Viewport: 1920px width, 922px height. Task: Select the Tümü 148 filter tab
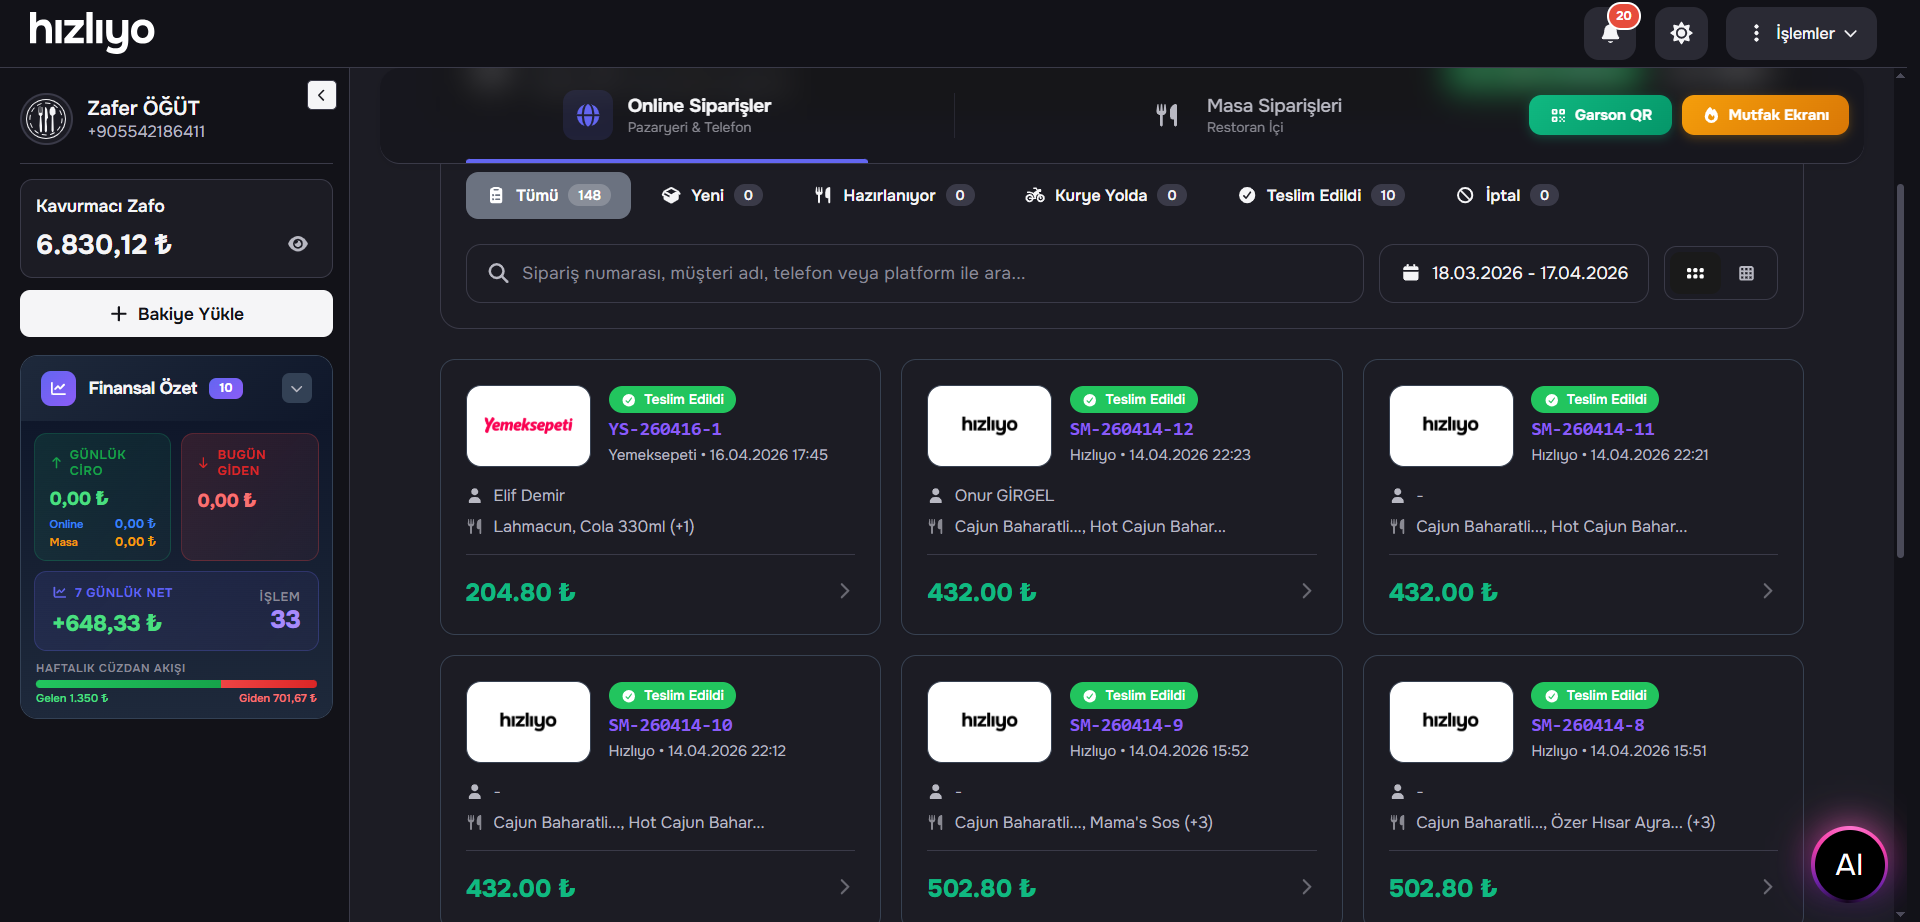[548, 195]
